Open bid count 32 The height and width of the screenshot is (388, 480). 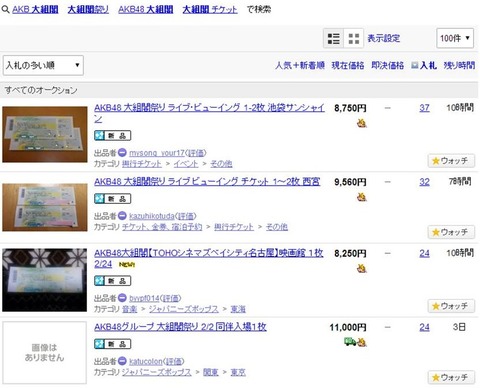pyautogui.click(x=424, y=182)
